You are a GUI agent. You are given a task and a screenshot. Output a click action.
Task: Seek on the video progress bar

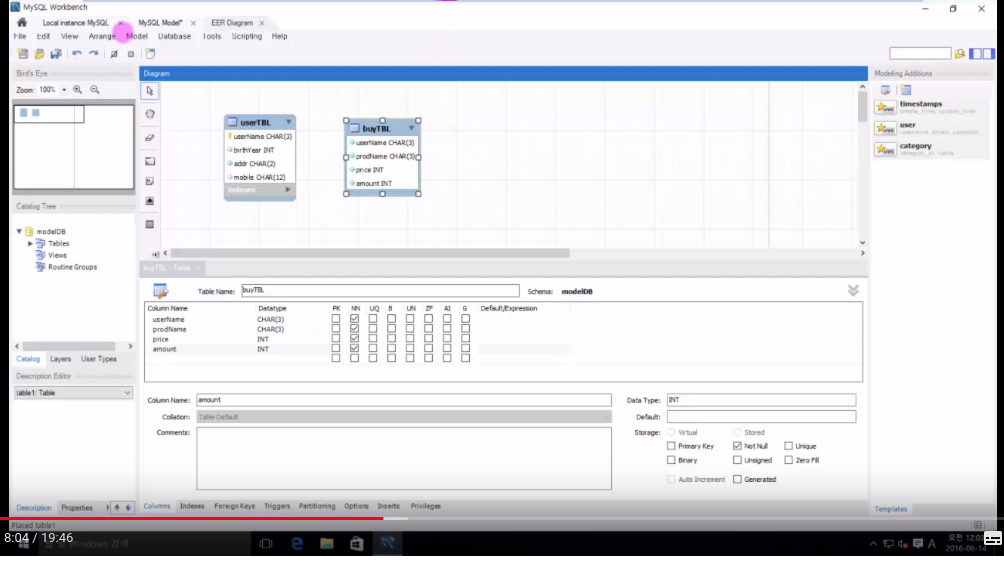pos(502,518)
